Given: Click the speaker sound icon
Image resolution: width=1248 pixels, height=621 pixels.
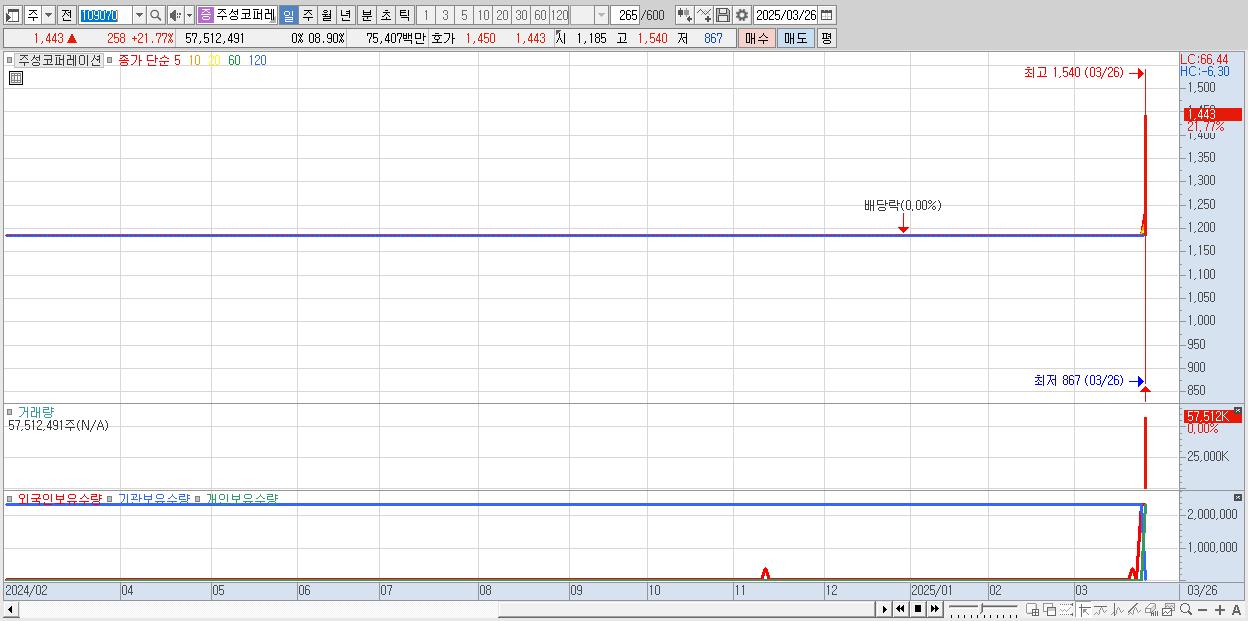Looking at the screenshot, I should click(x=175, y=15).
